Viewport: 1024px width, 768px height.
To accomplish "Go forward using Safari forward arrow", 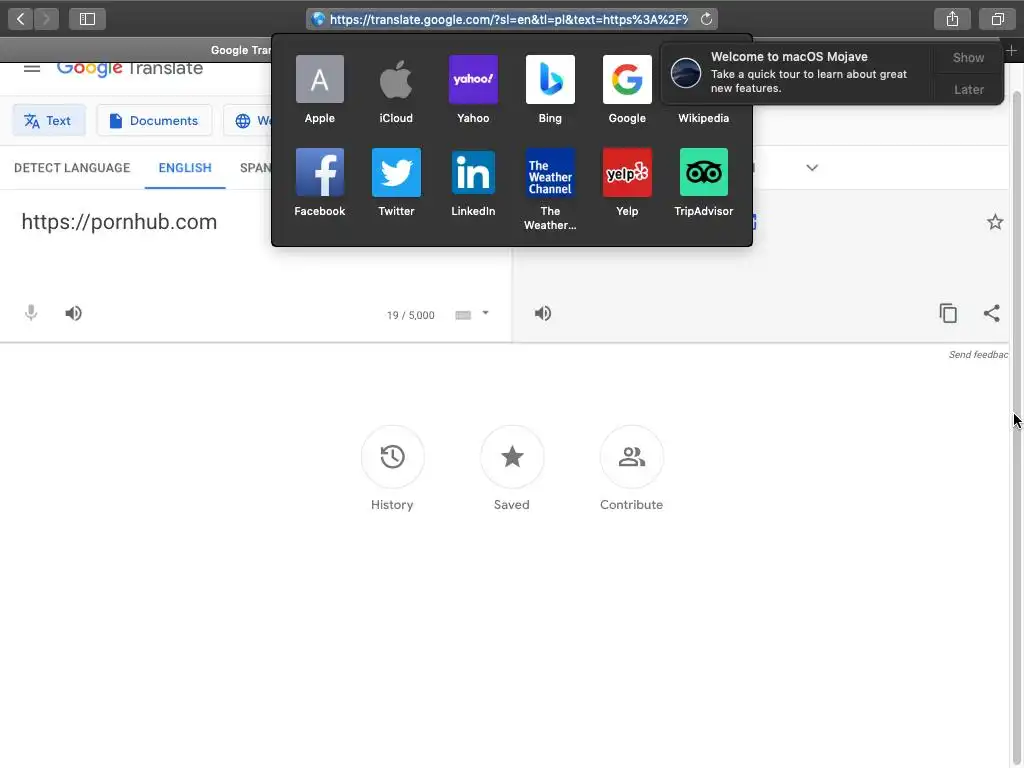I will pyautogui.click(x=46, y=19).
